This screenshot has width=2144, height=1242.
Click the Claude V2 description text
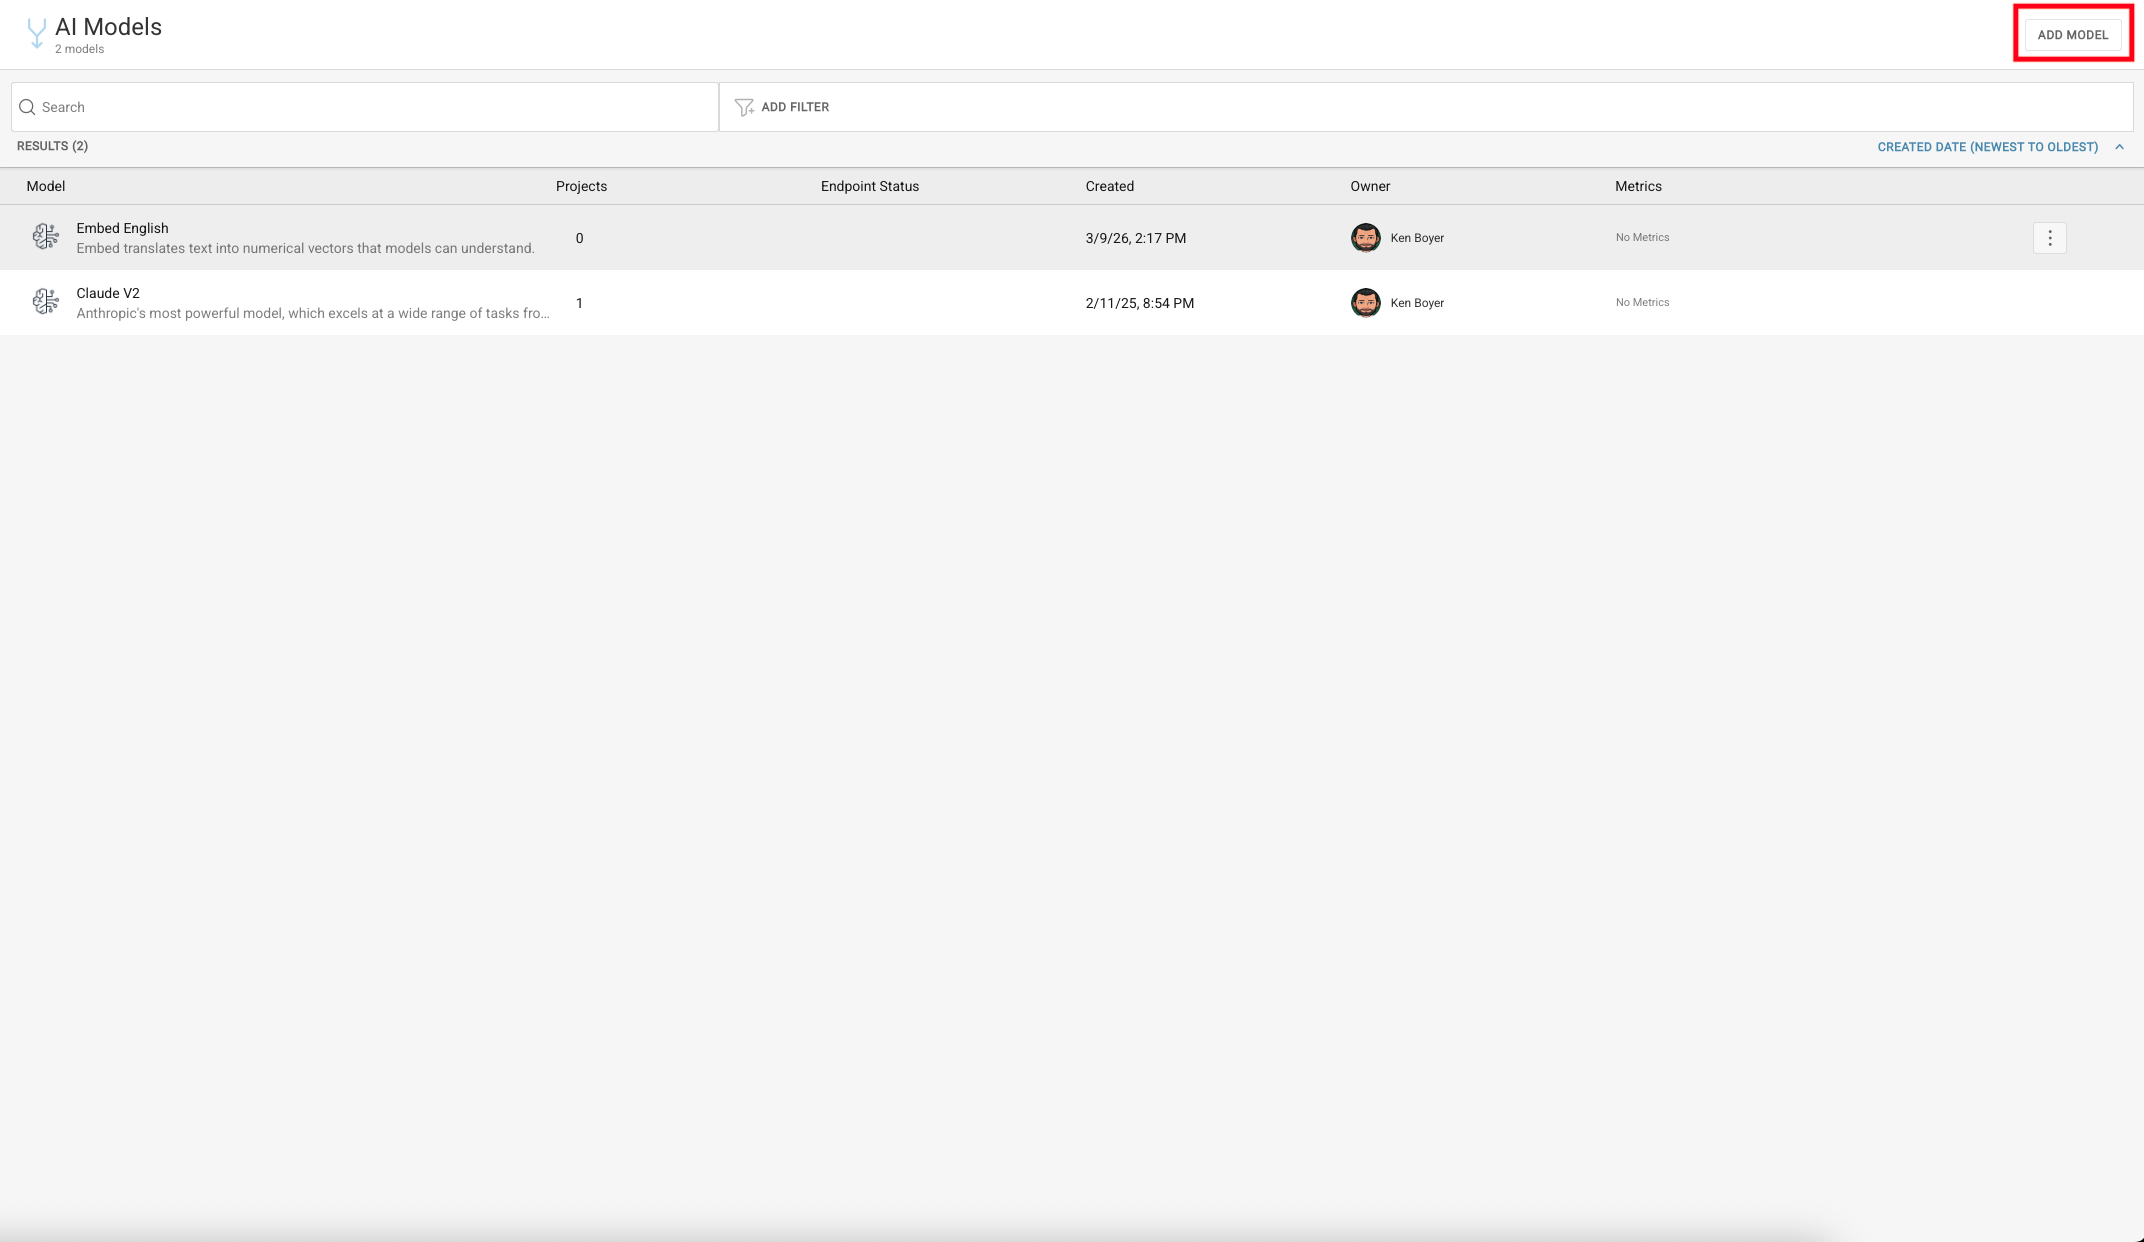(313, 313)
